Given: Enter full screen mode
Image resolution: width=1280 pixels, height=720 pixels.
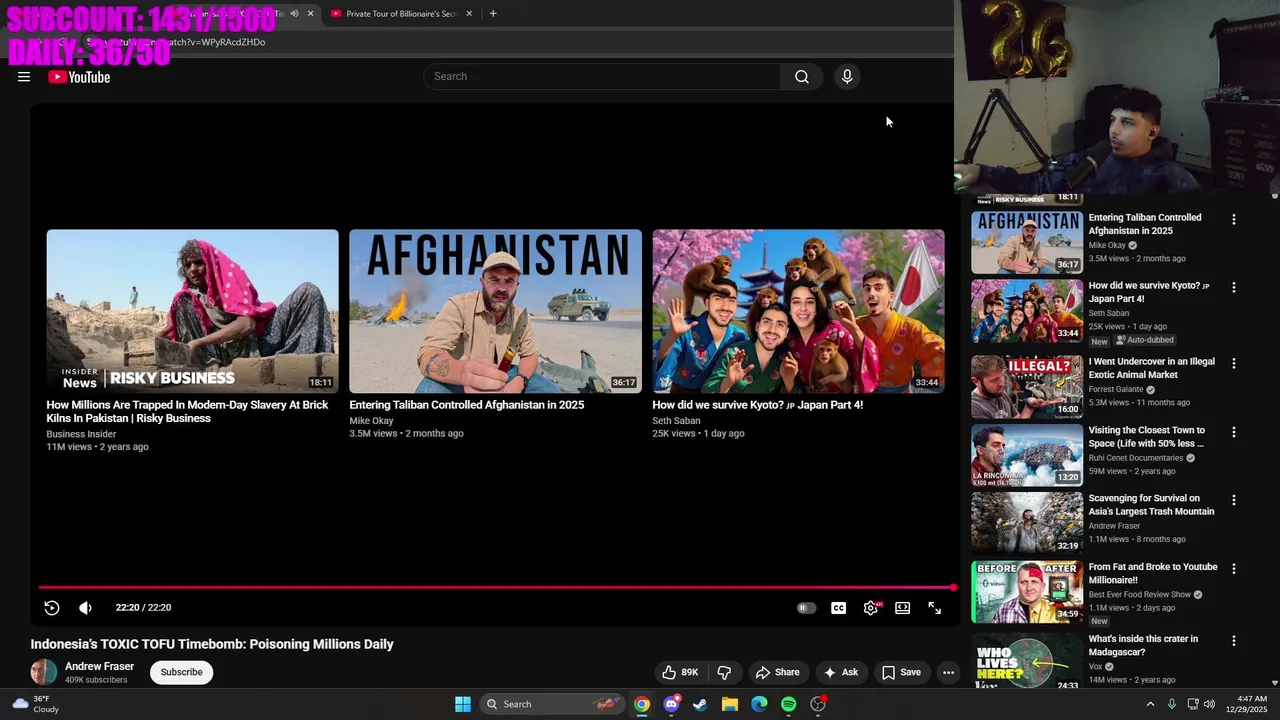Looking at the screenshot, I should 935,608.
